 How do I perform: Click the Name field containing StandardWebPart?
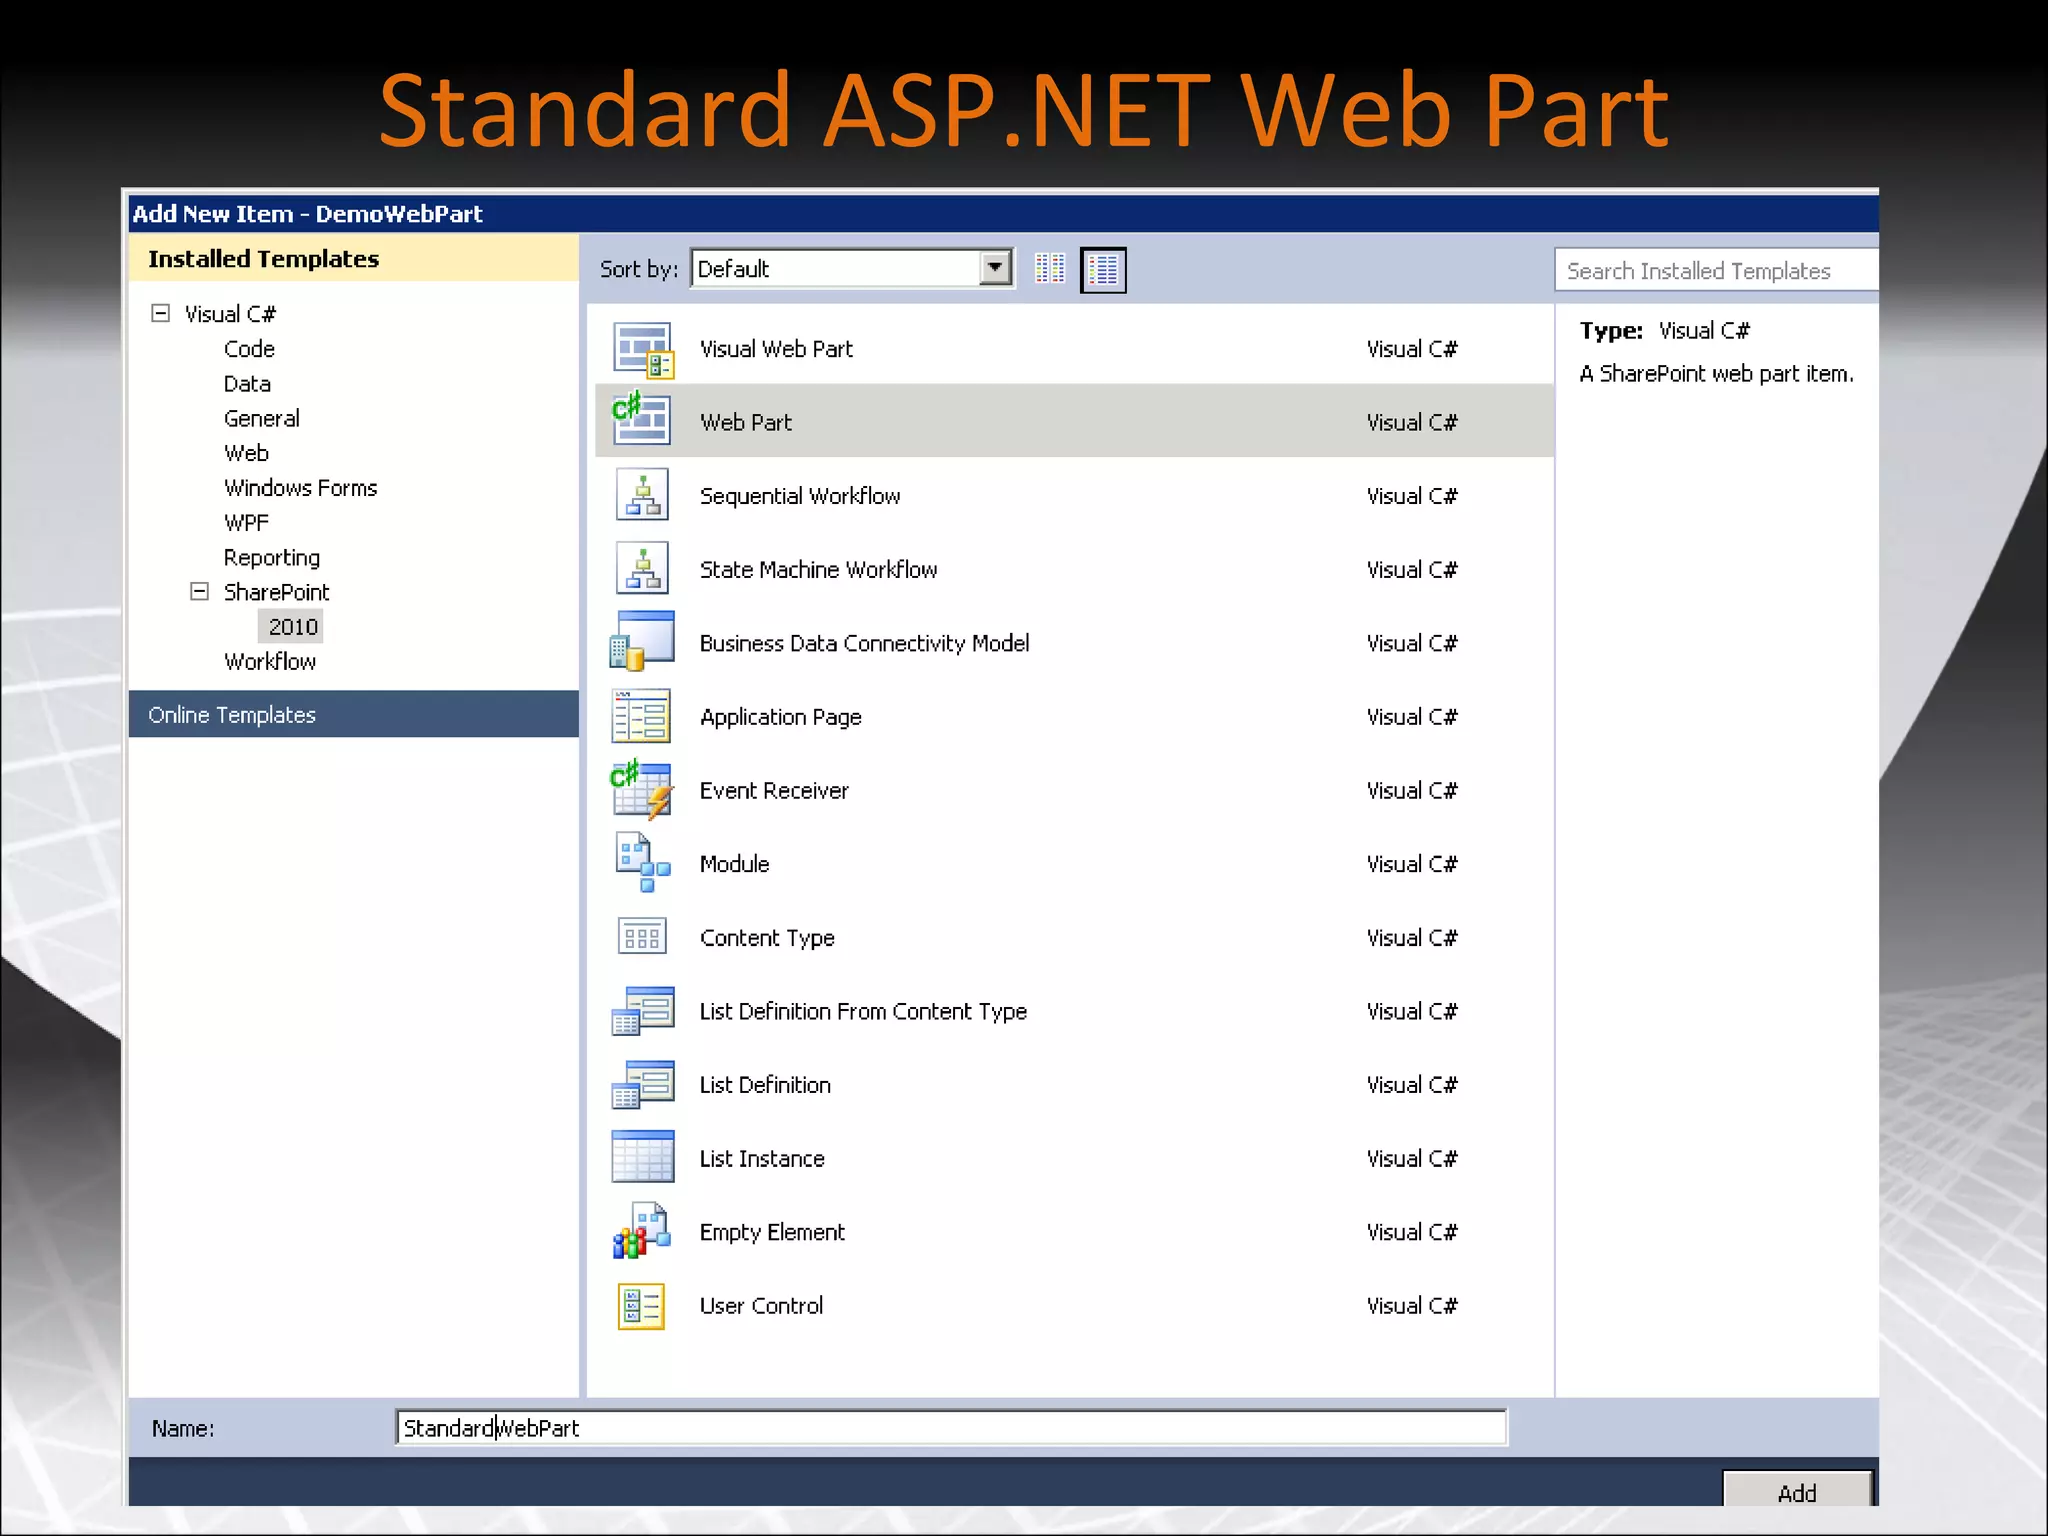(x=951, y=1427)
